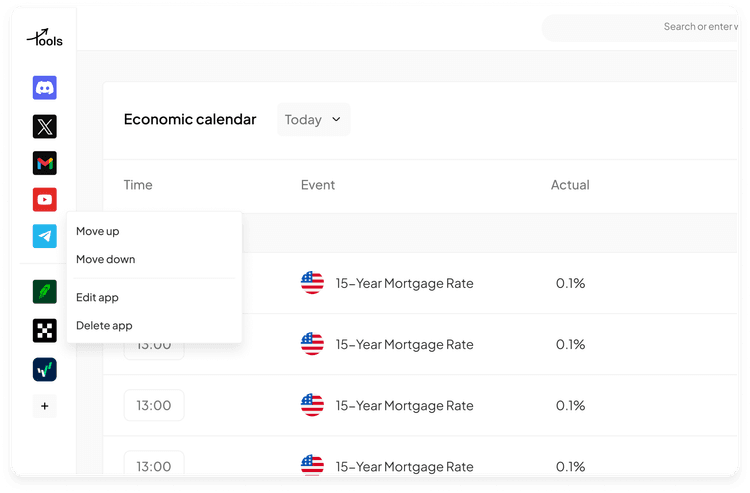Open the X (Twitter) app icon
The height and width of the screenshot is (493, 750).
tap(44, 126)
